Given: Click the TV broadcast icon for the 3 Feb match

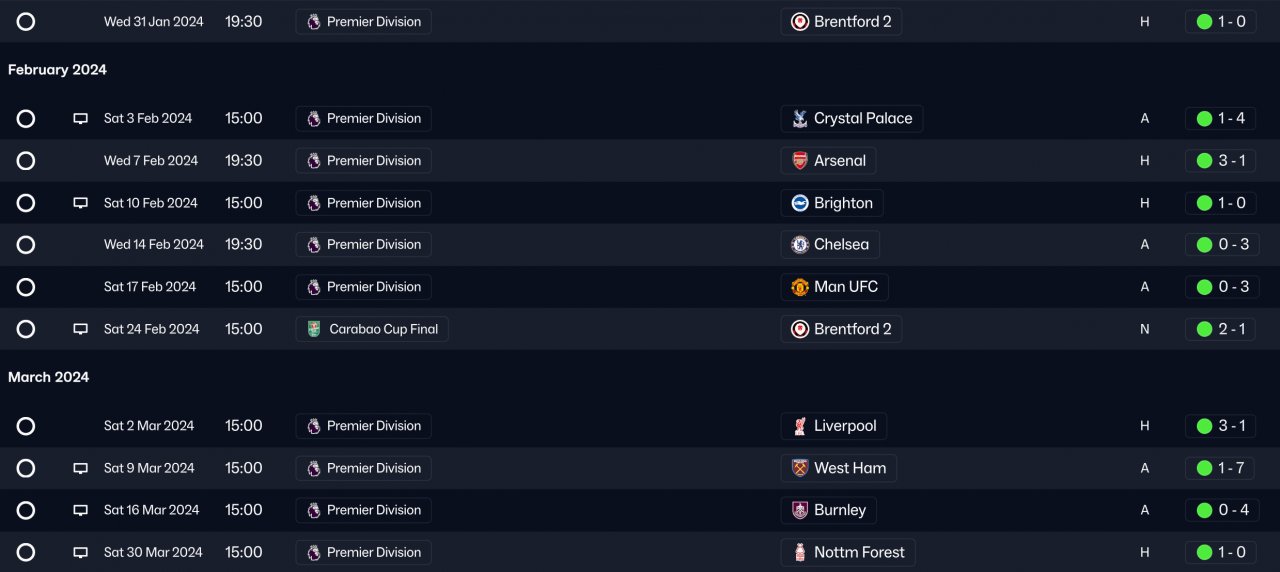Looking at the screenshot, I should coord(81,119).
